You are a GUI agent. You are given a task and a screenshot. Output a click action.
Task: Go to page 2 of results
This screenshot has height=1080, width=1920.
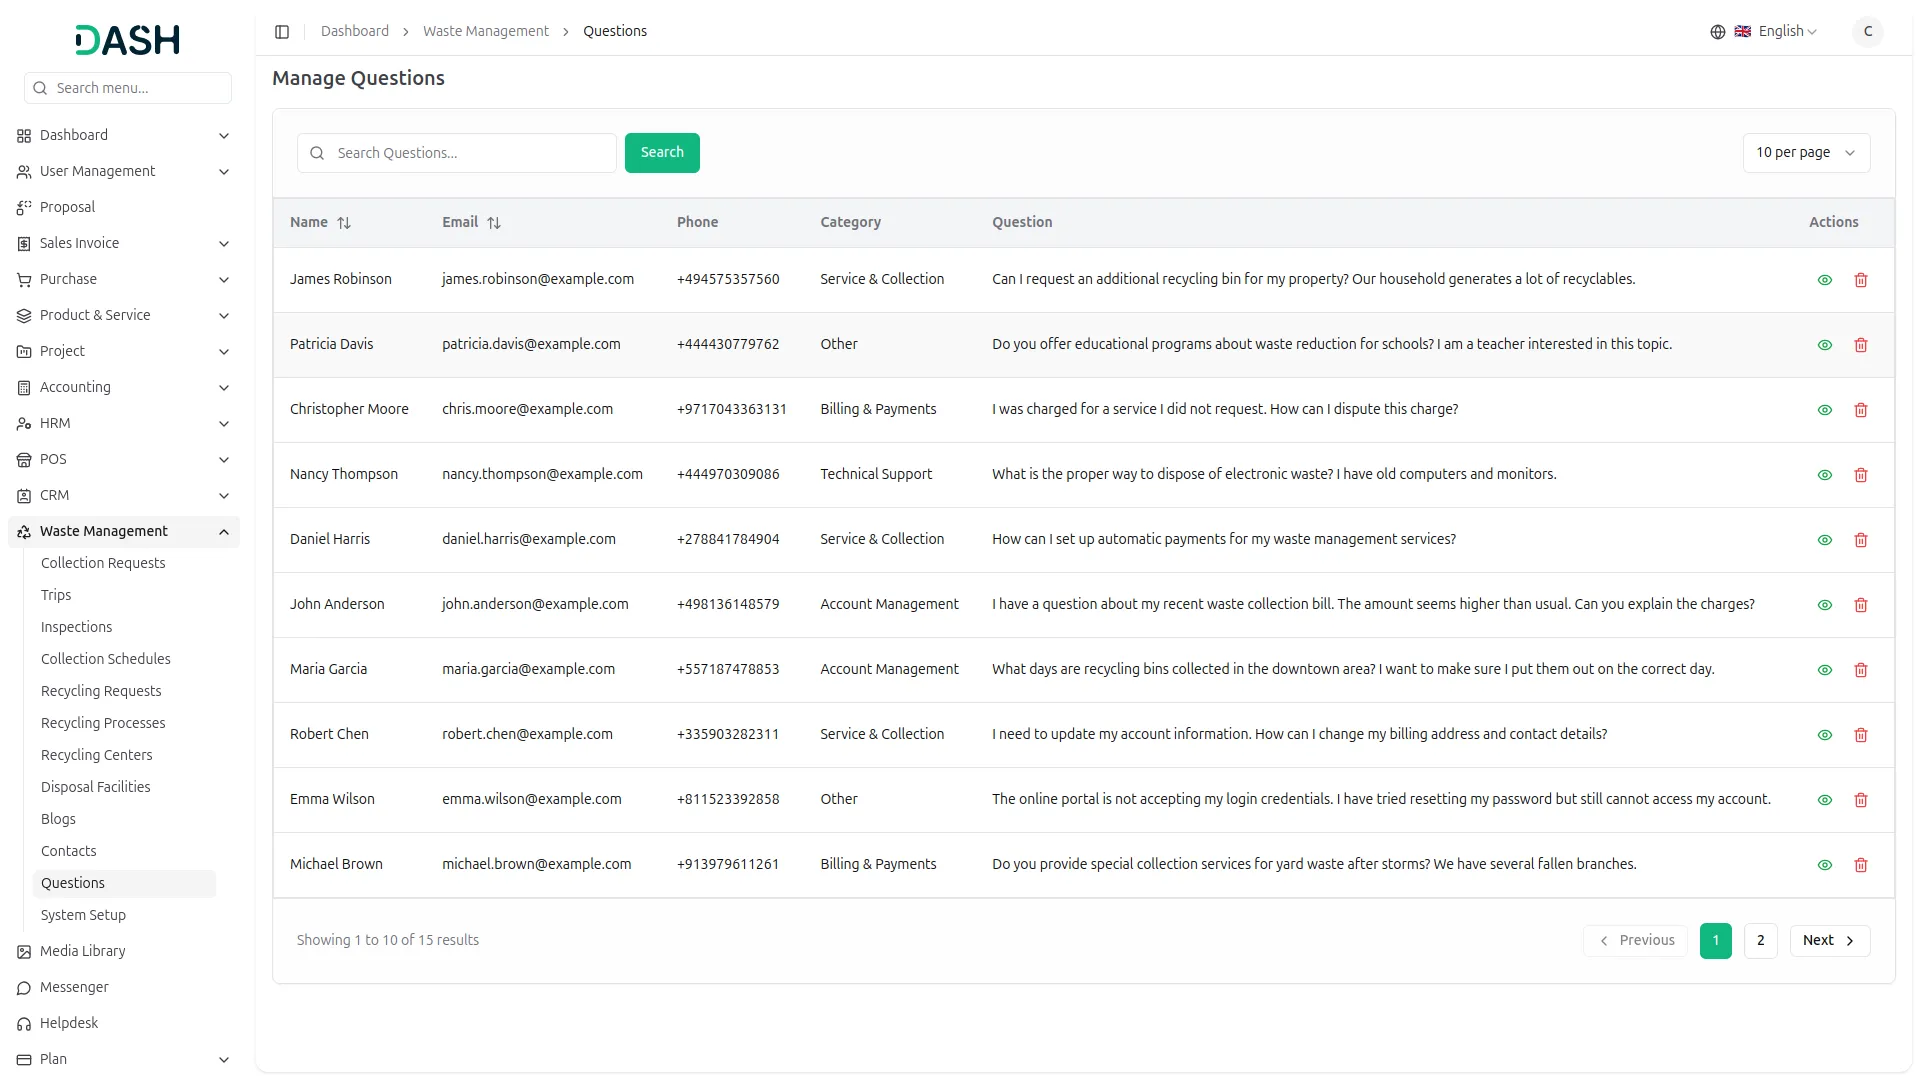1760,940
